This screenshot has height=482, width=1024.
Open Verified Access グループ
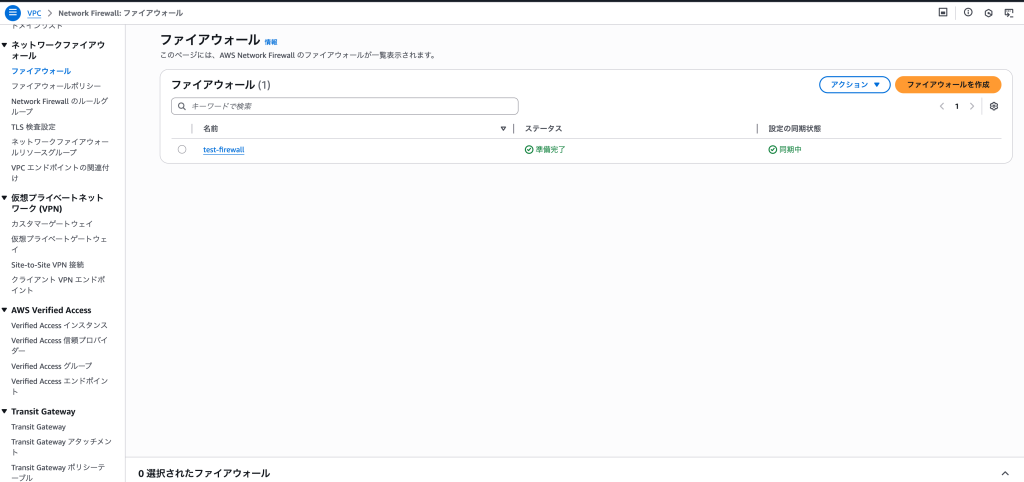[x=52, y=366]
